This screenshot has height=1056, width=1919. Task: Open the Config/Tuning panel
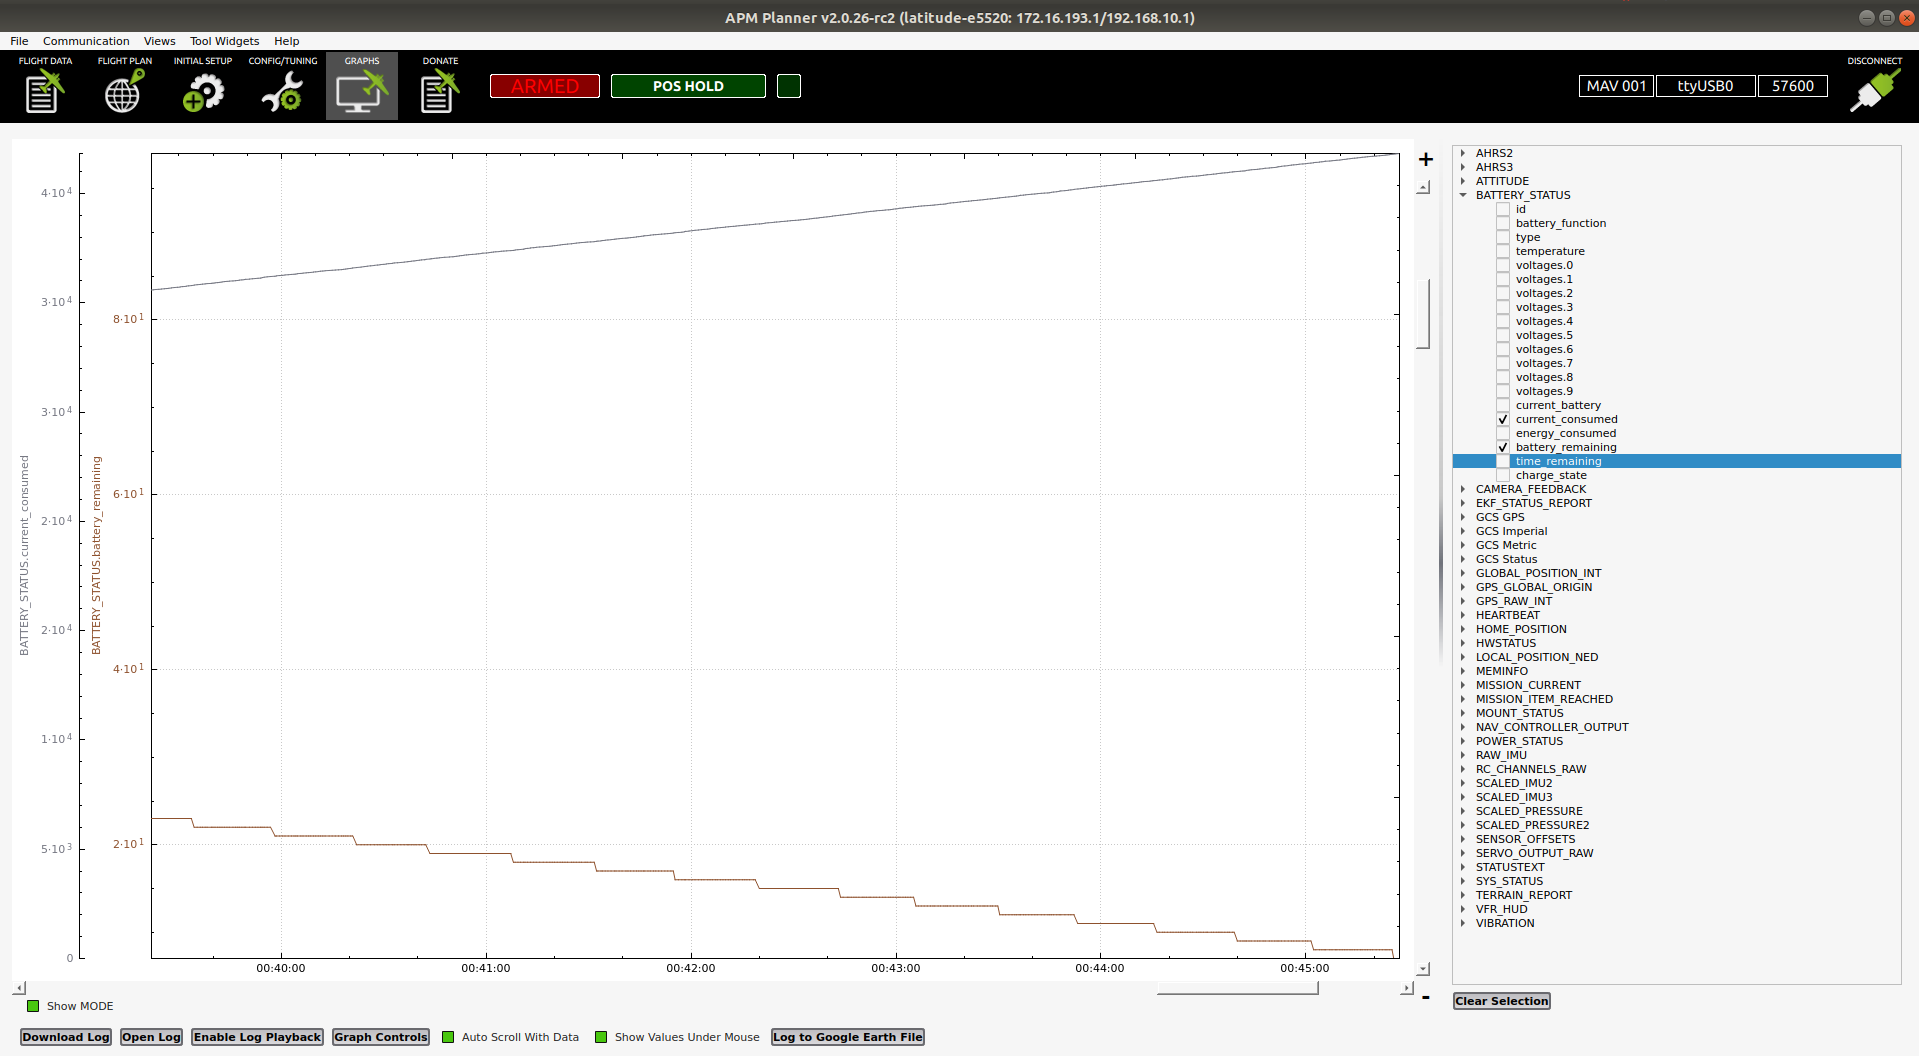point(282,90)
